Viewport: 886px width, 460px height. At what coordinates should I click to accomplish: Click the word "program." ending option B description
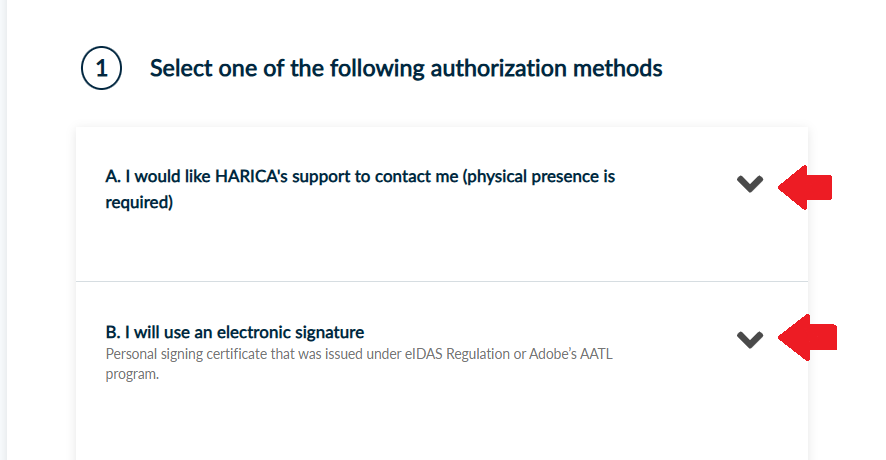(132, 376)
